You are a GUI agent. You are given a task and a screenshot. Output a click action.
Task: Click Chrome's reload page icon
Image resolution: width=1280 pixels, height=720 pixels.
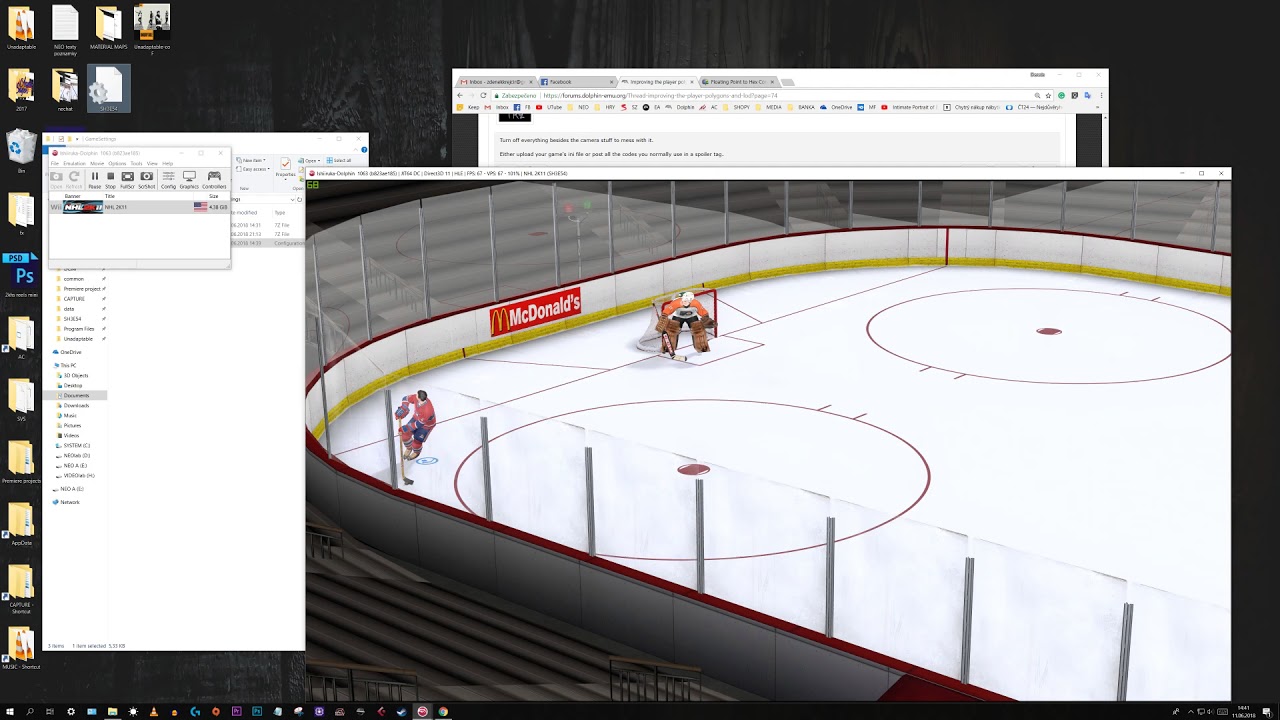click(483, 95)
